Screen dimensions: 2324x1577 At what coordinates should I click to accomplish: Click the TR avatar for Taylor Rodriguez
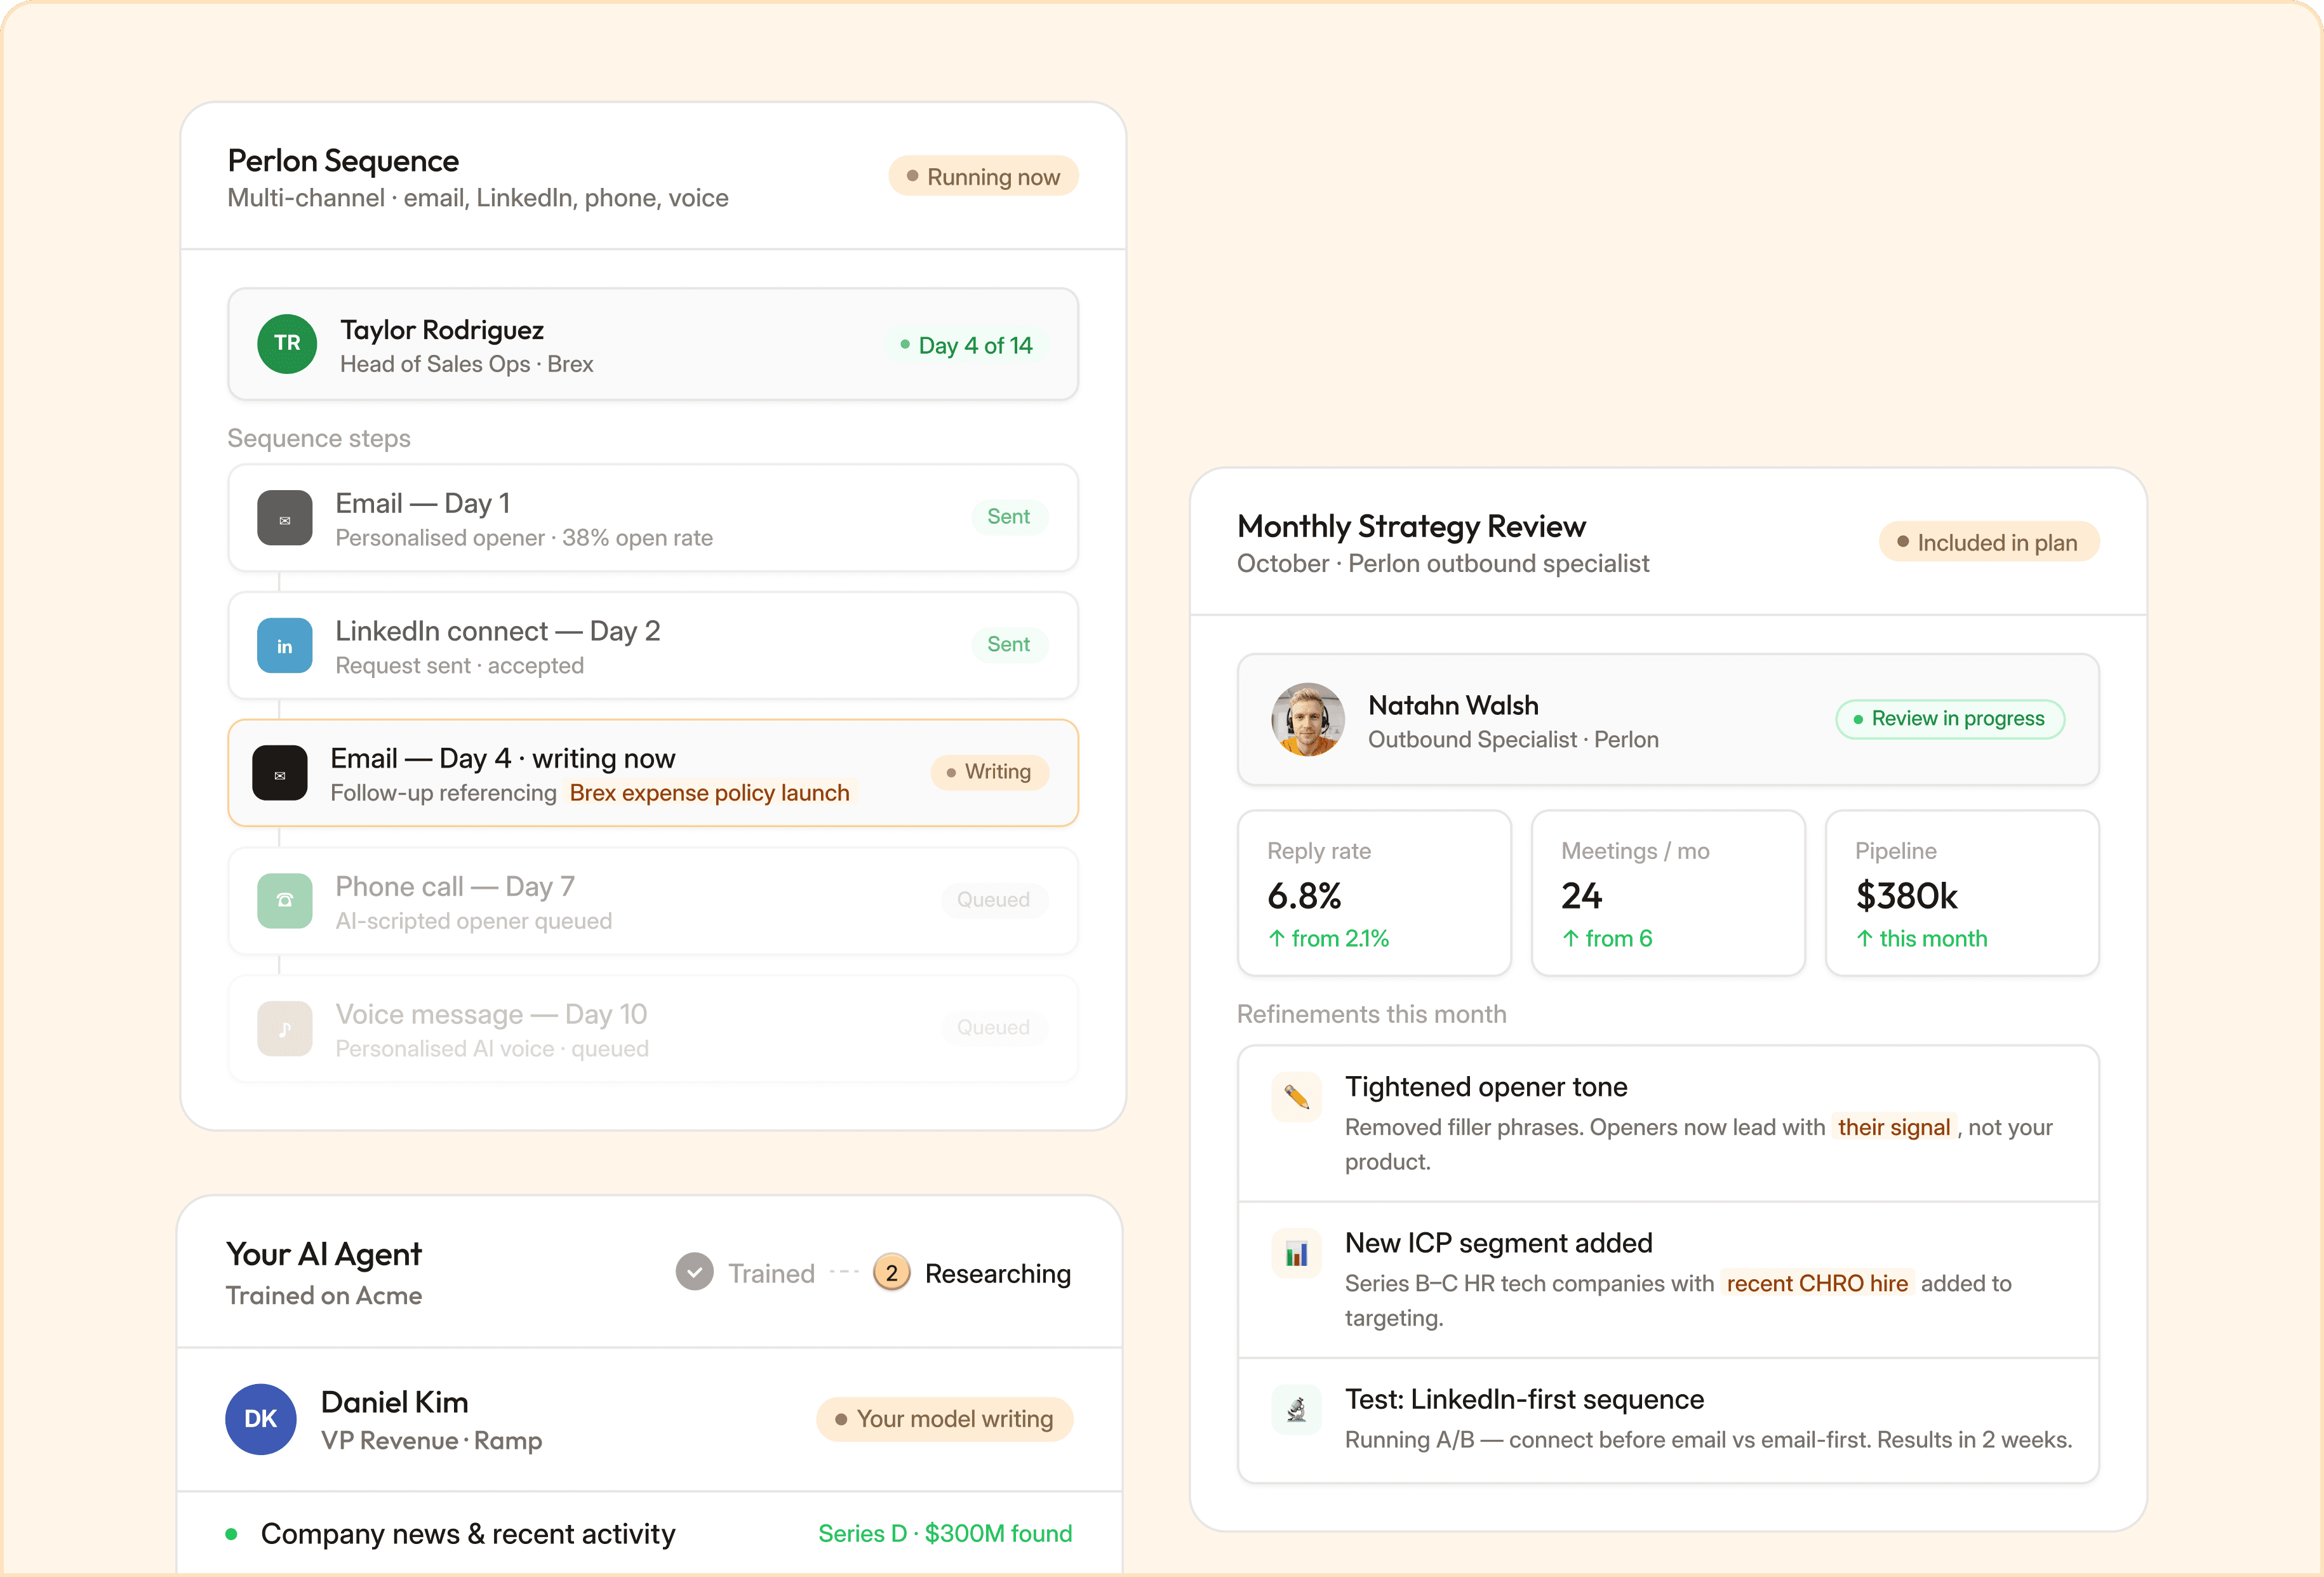click(287, 344)
